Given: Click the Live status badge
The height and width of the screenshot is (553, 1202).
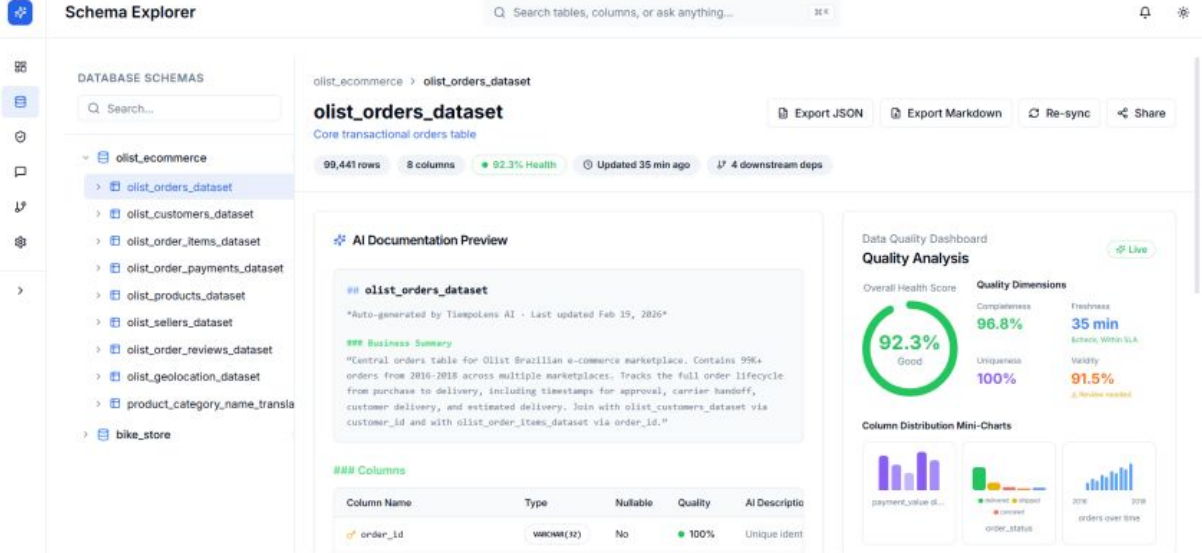Looking at the screenshot, I should (1131, 249).
